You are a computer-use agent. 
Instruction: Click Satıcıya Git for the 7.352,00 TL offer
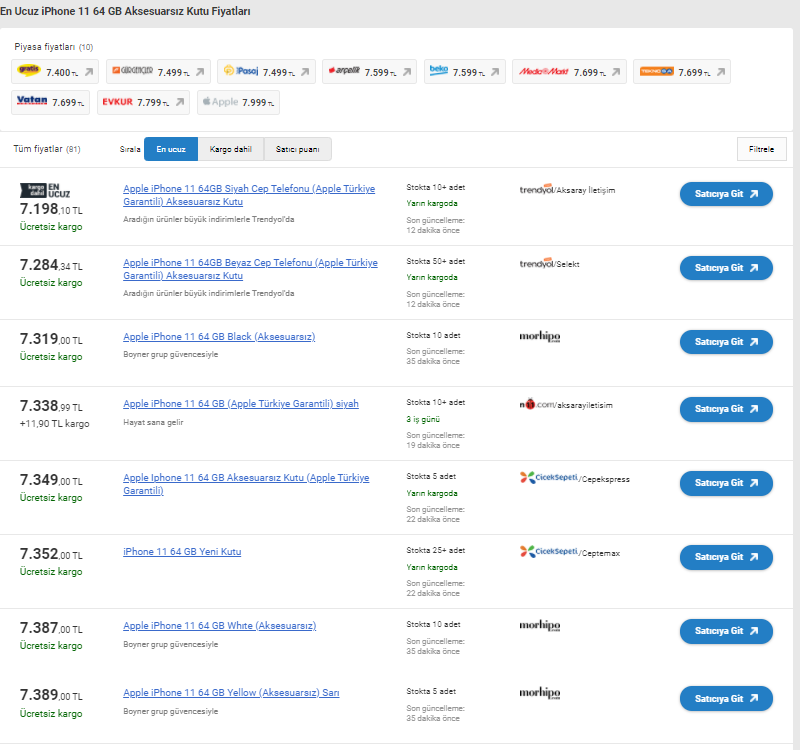pos(726,557)
